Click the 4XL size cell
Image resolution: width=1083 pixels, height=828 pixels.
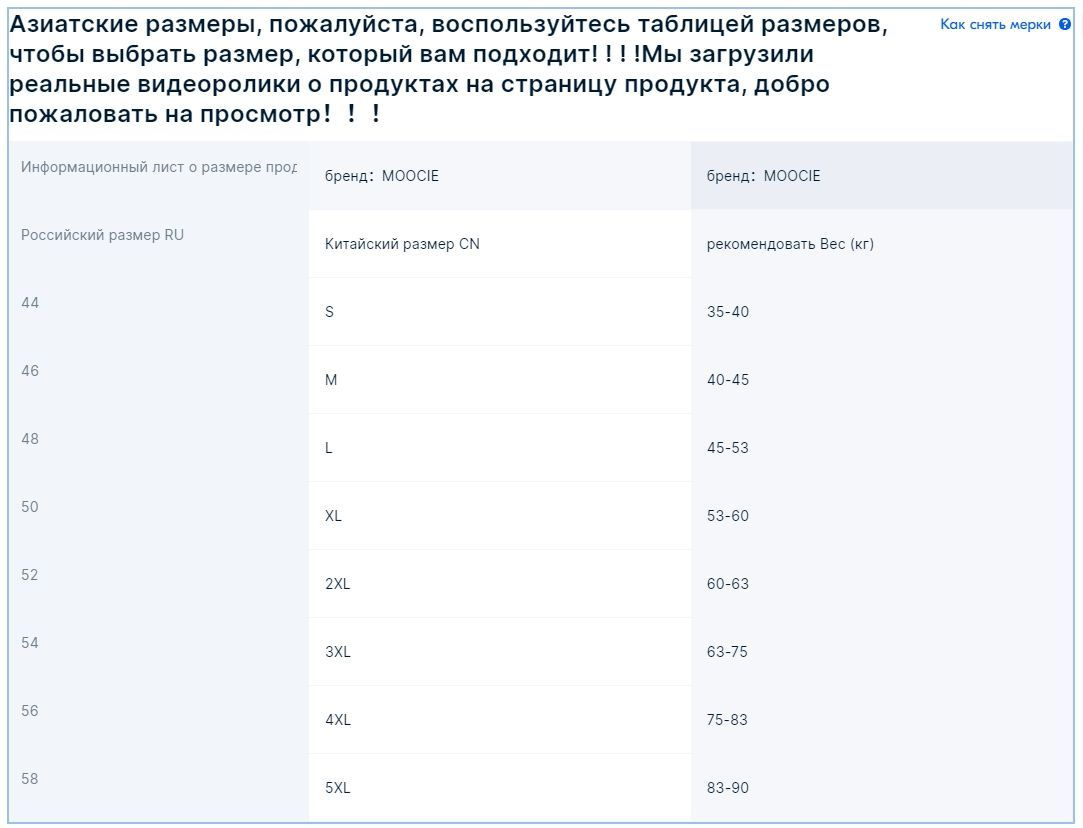[x=500, y=720]
